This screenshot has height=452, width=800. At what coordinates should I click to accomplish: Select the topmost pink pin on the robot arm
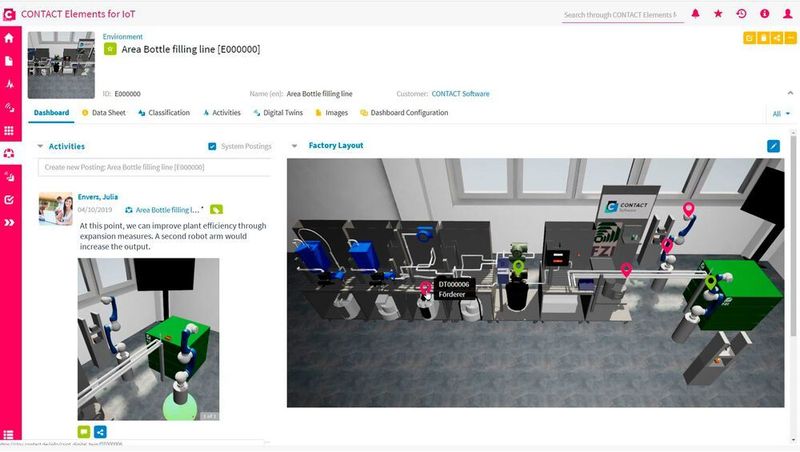tap(688, 209)
